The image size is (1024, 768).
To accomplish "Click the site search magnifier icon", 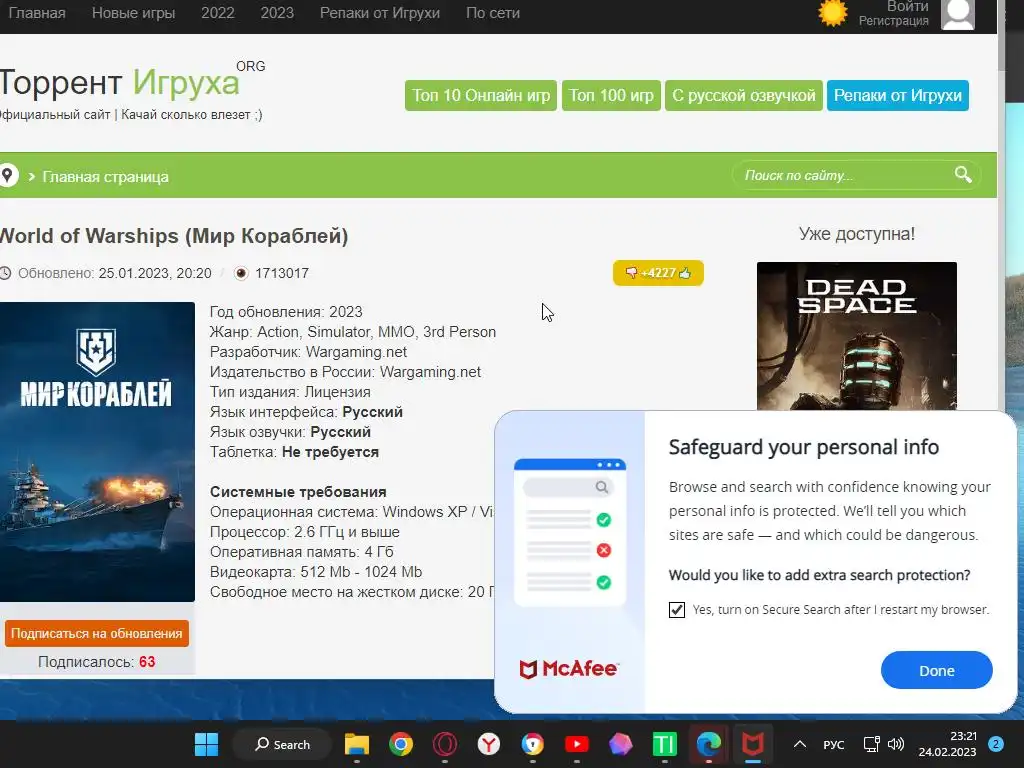I will tap(963, 175).
